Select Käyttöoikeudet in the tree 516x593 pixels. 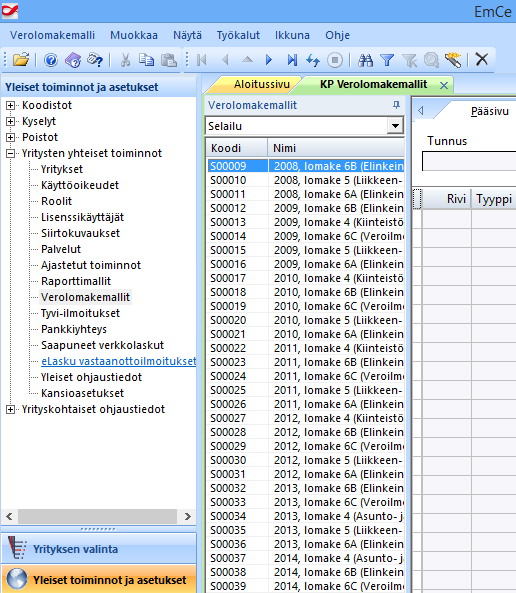(80, 185)
